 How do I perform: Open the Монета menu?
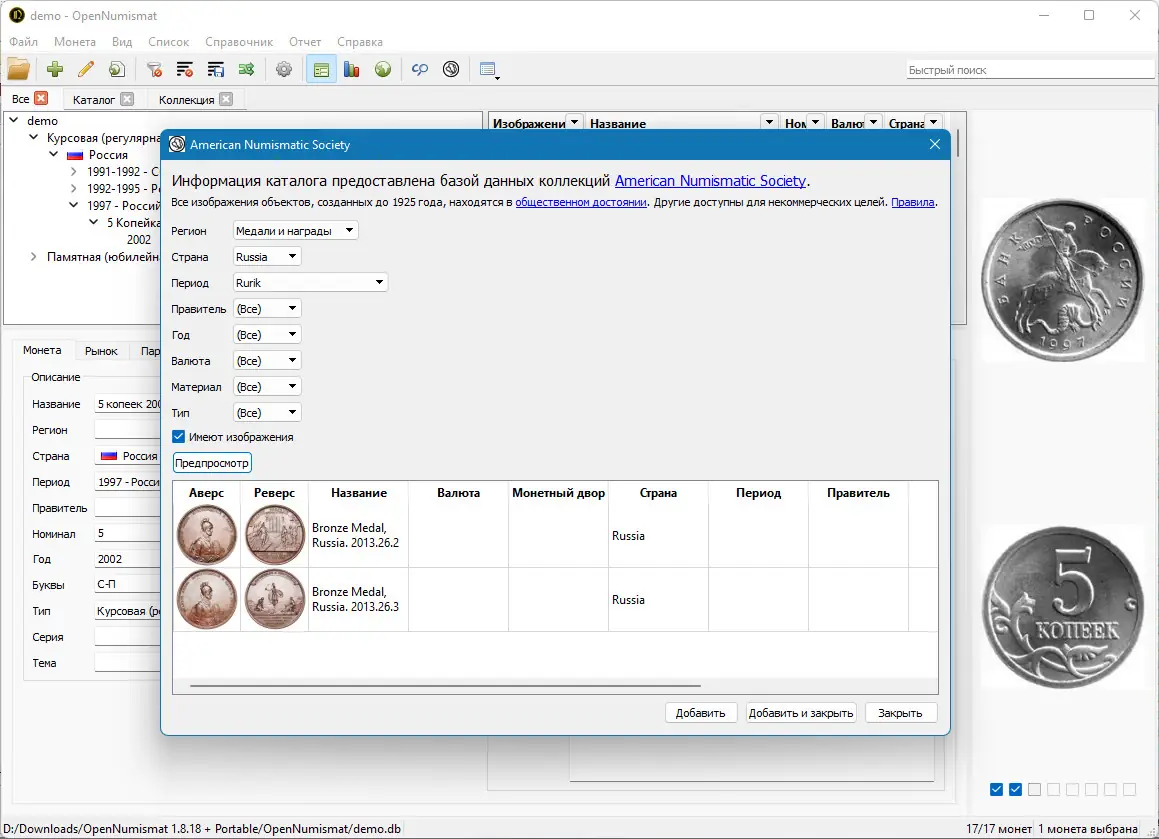tap(75, 41)
